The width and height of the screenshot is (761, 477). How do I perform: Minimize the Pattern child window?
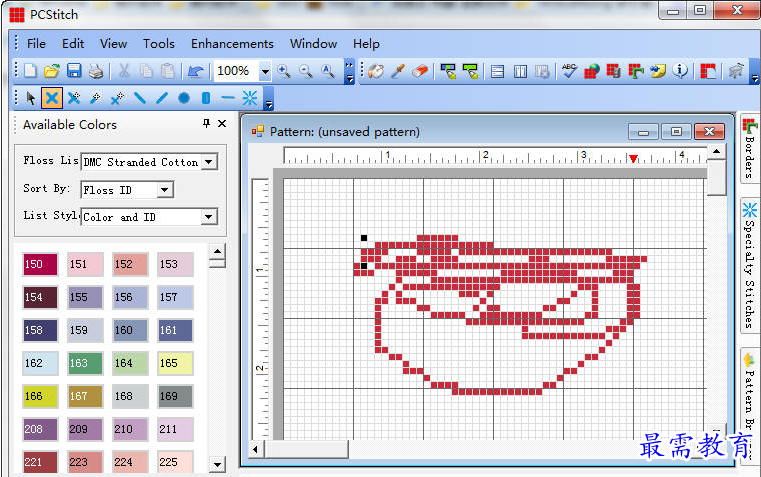tap(644, 132)
